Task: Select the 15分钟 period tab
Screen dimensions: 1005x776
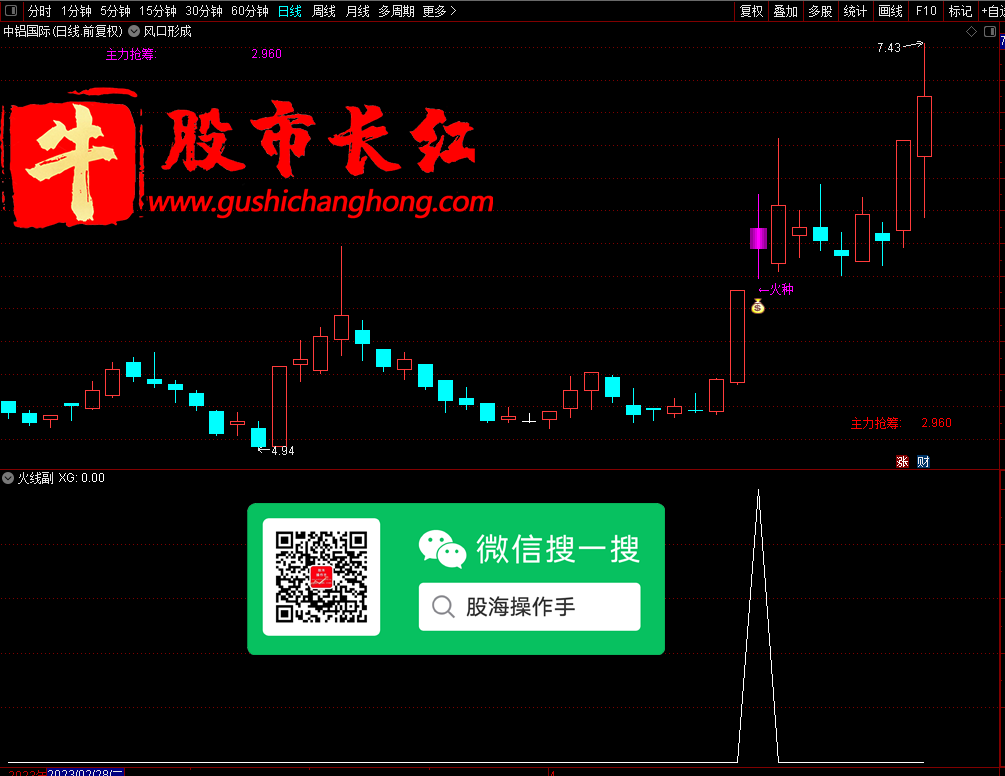Action: (x=158, y=11)
